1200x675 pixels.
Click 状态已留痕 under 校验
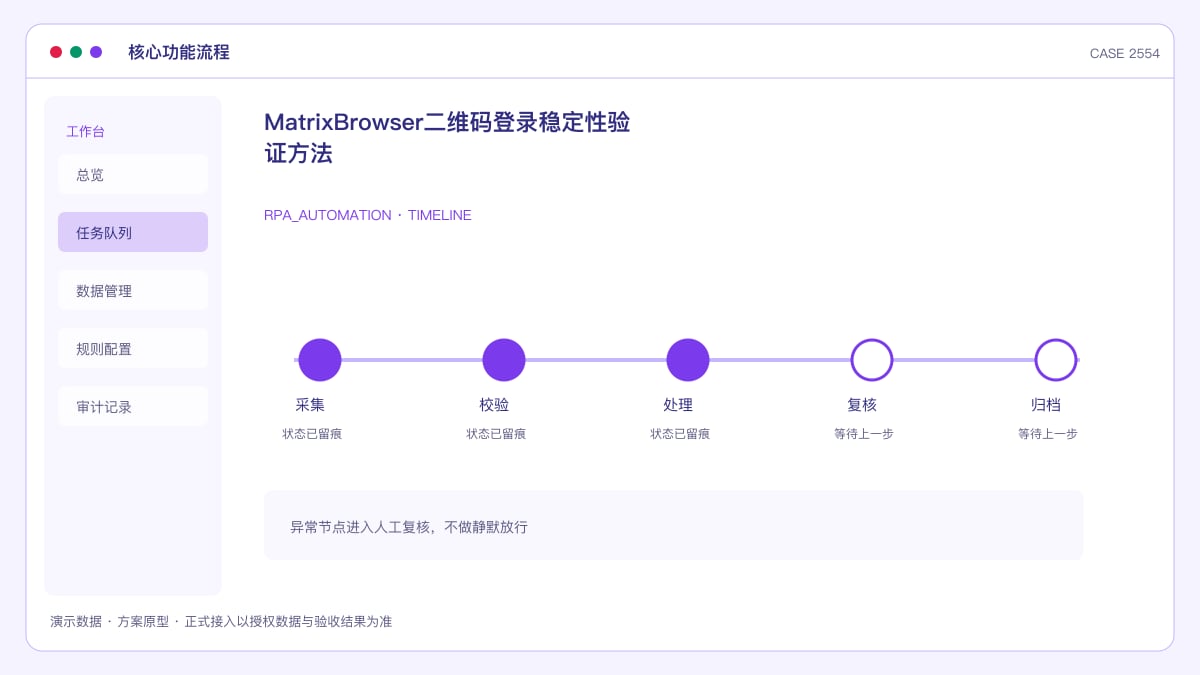(x=496, y=434)
